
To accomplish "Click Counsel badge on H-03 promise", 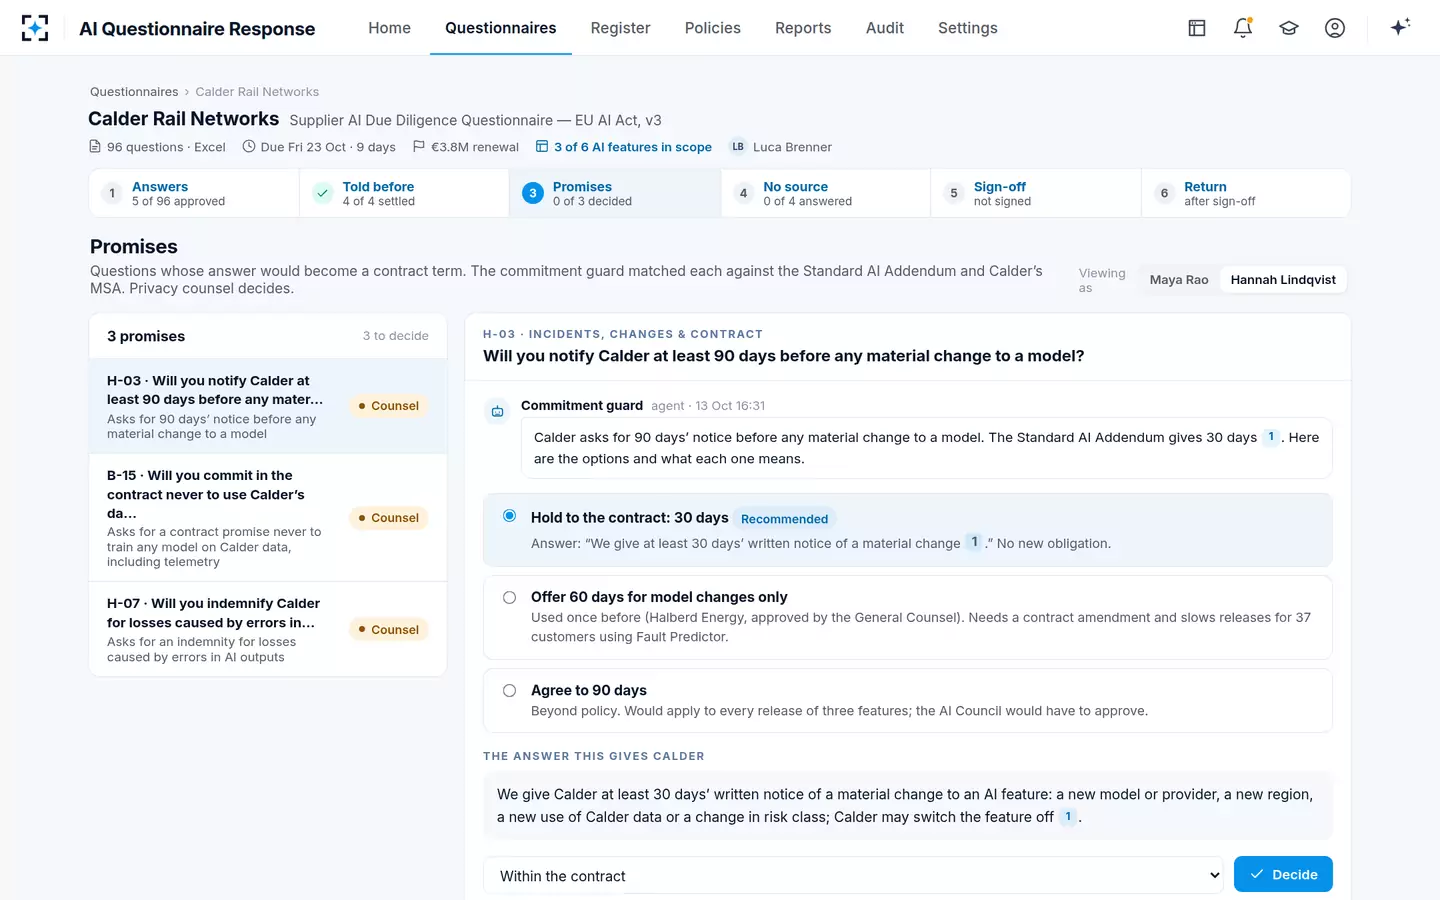I will tap(389, 406).
